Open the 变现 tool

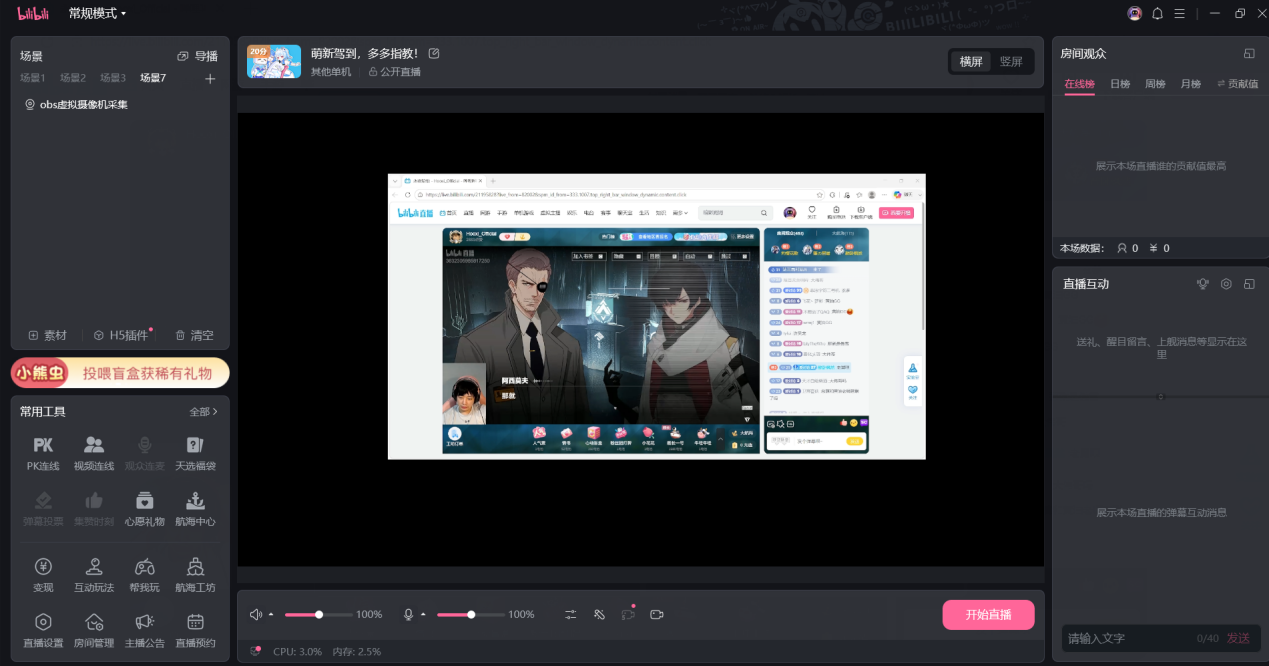coord(43,575)
